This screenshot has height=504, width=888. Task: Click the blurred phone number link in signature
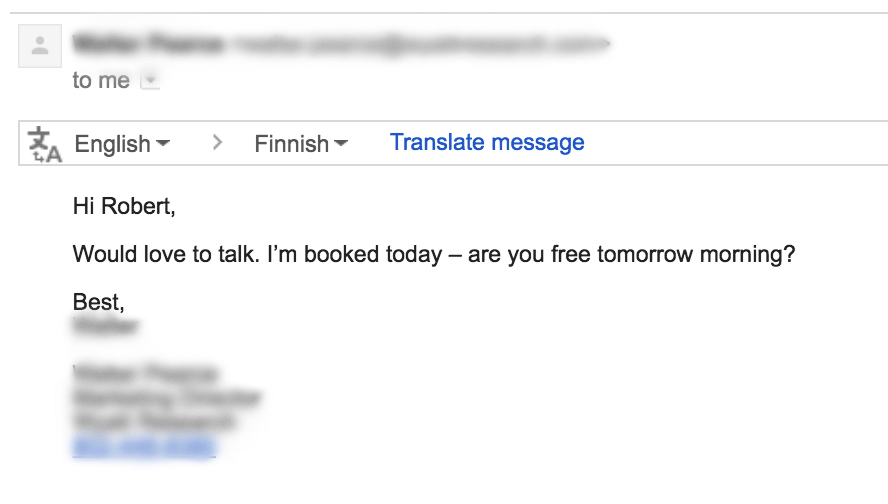coord(144,447)
